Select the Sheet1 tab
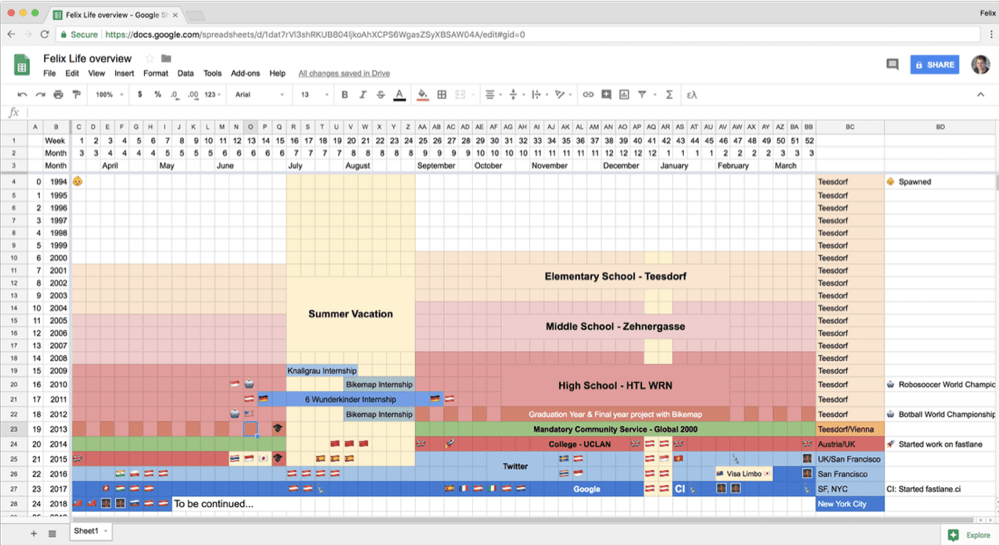Viewport: 999px width, 545px height. [89, 531]
